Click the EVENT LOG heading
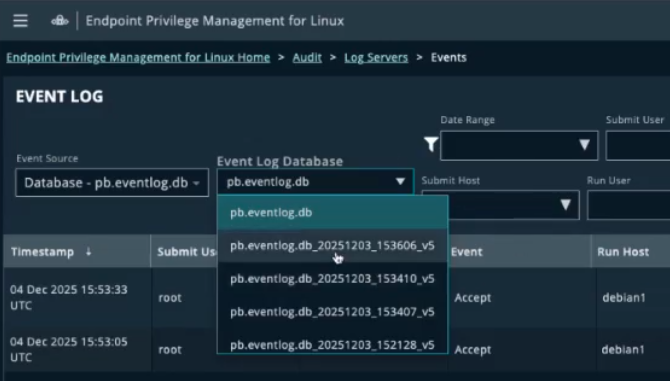Image resolution: width=670 pixels, height=381 pixels. pyautogui.click(x=59, y=96)
